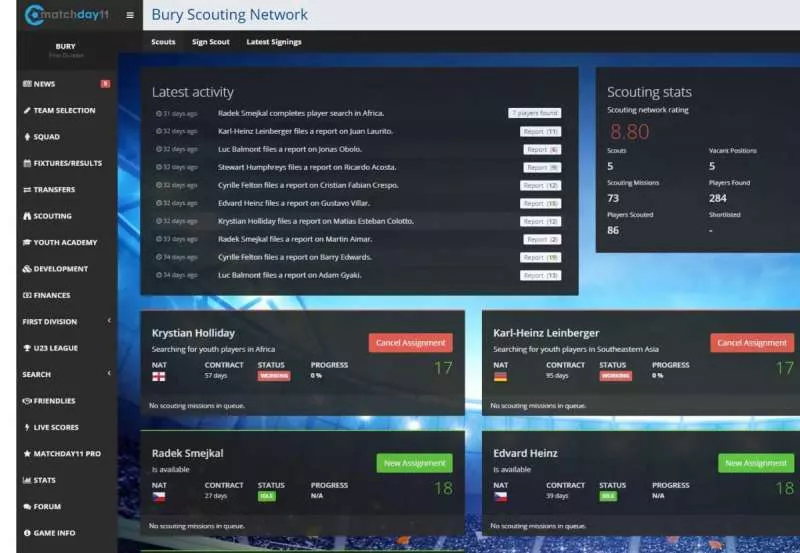Select the Scouts tab

[163, 42]
